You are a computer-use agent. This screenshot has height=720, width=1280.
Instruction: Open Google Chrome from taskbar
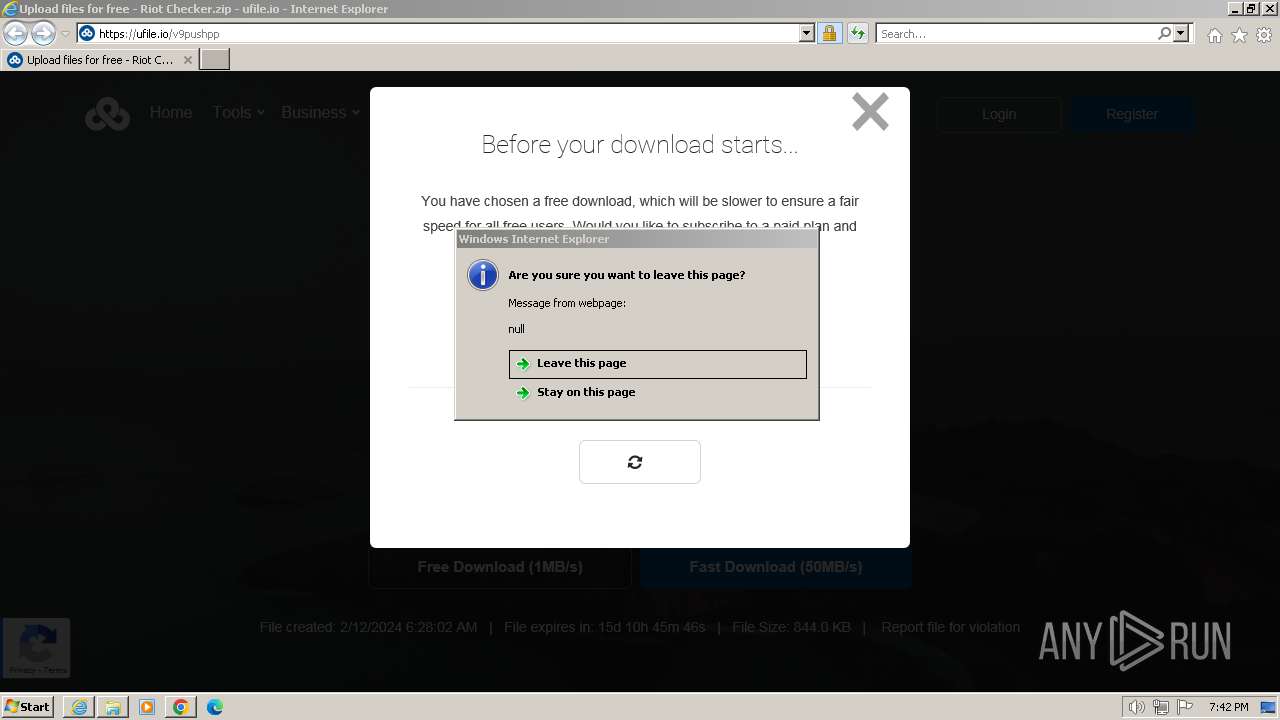click(x=181, y=707)
